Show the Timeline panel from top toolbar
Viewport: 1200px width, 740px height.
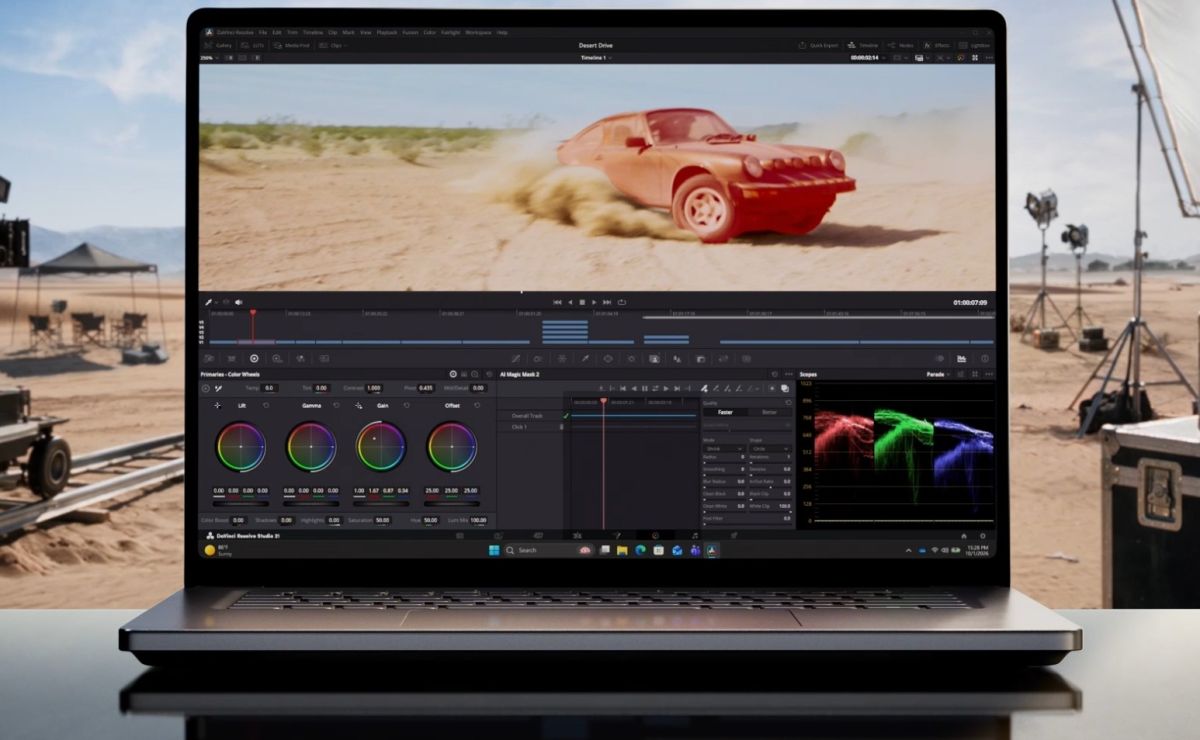tap(862, 45)
